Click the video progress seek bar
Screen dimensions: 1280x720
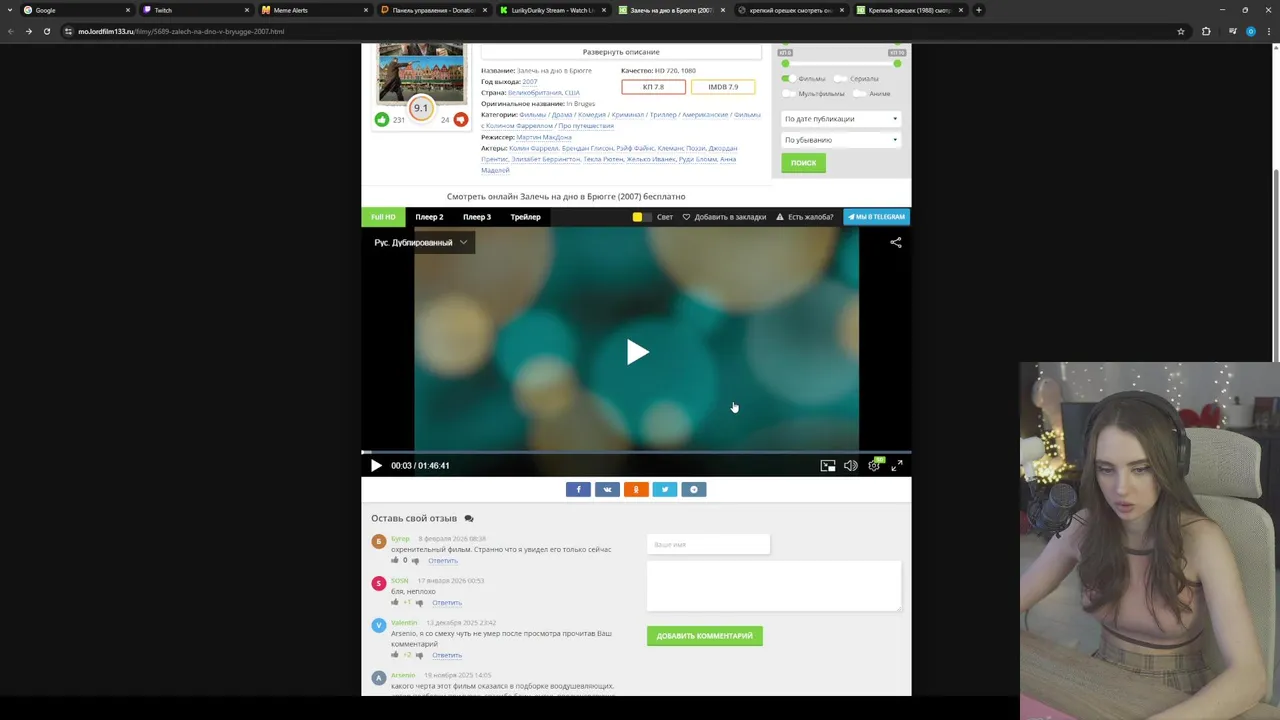pyautogui.click(x=636, y=452)
